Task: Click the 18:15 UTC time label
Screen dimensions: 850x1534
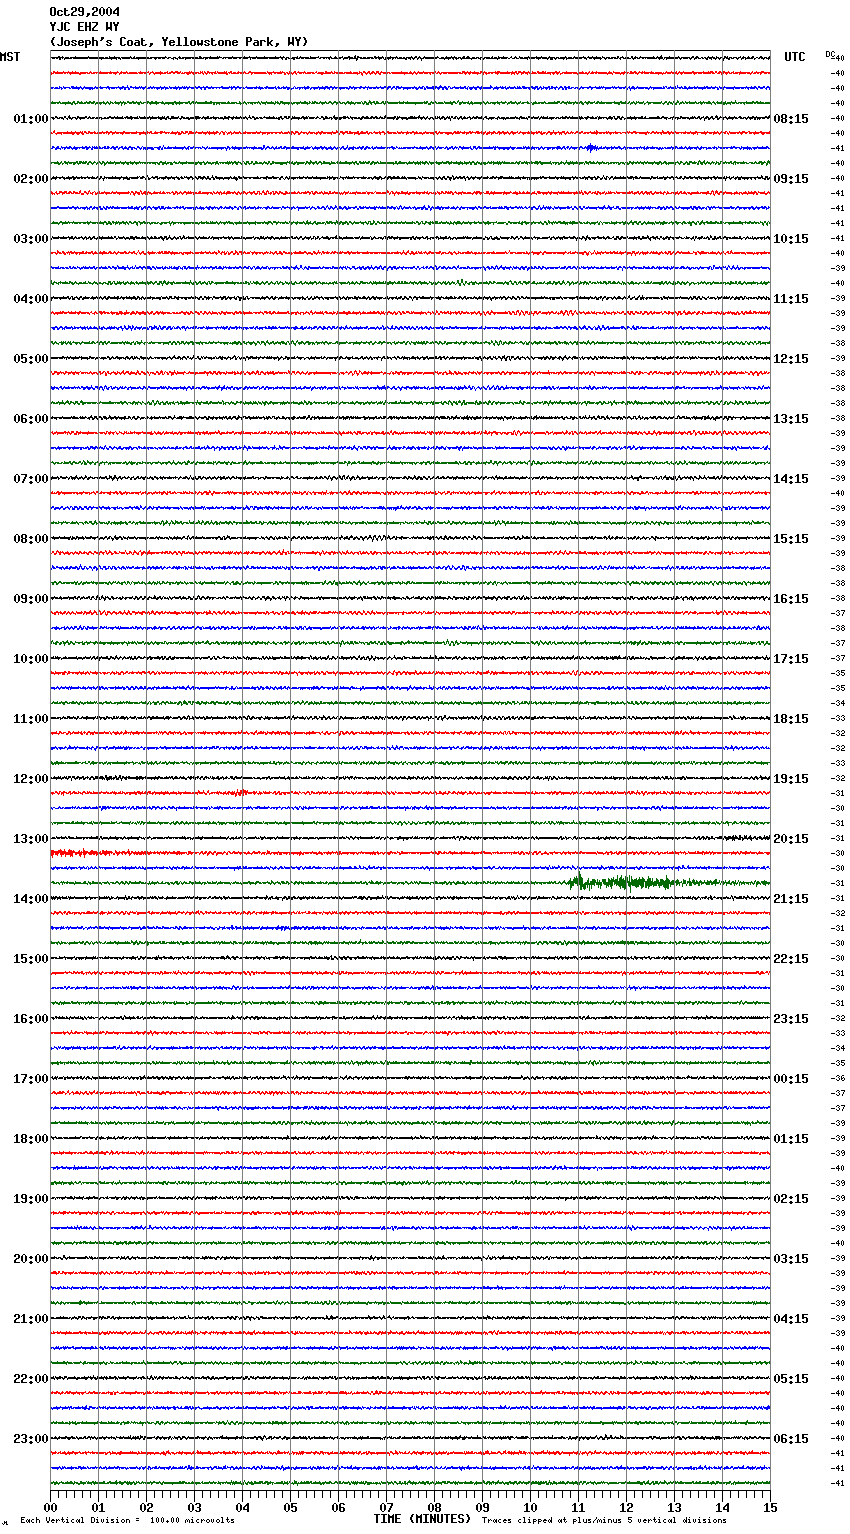Action: (791, 719)
